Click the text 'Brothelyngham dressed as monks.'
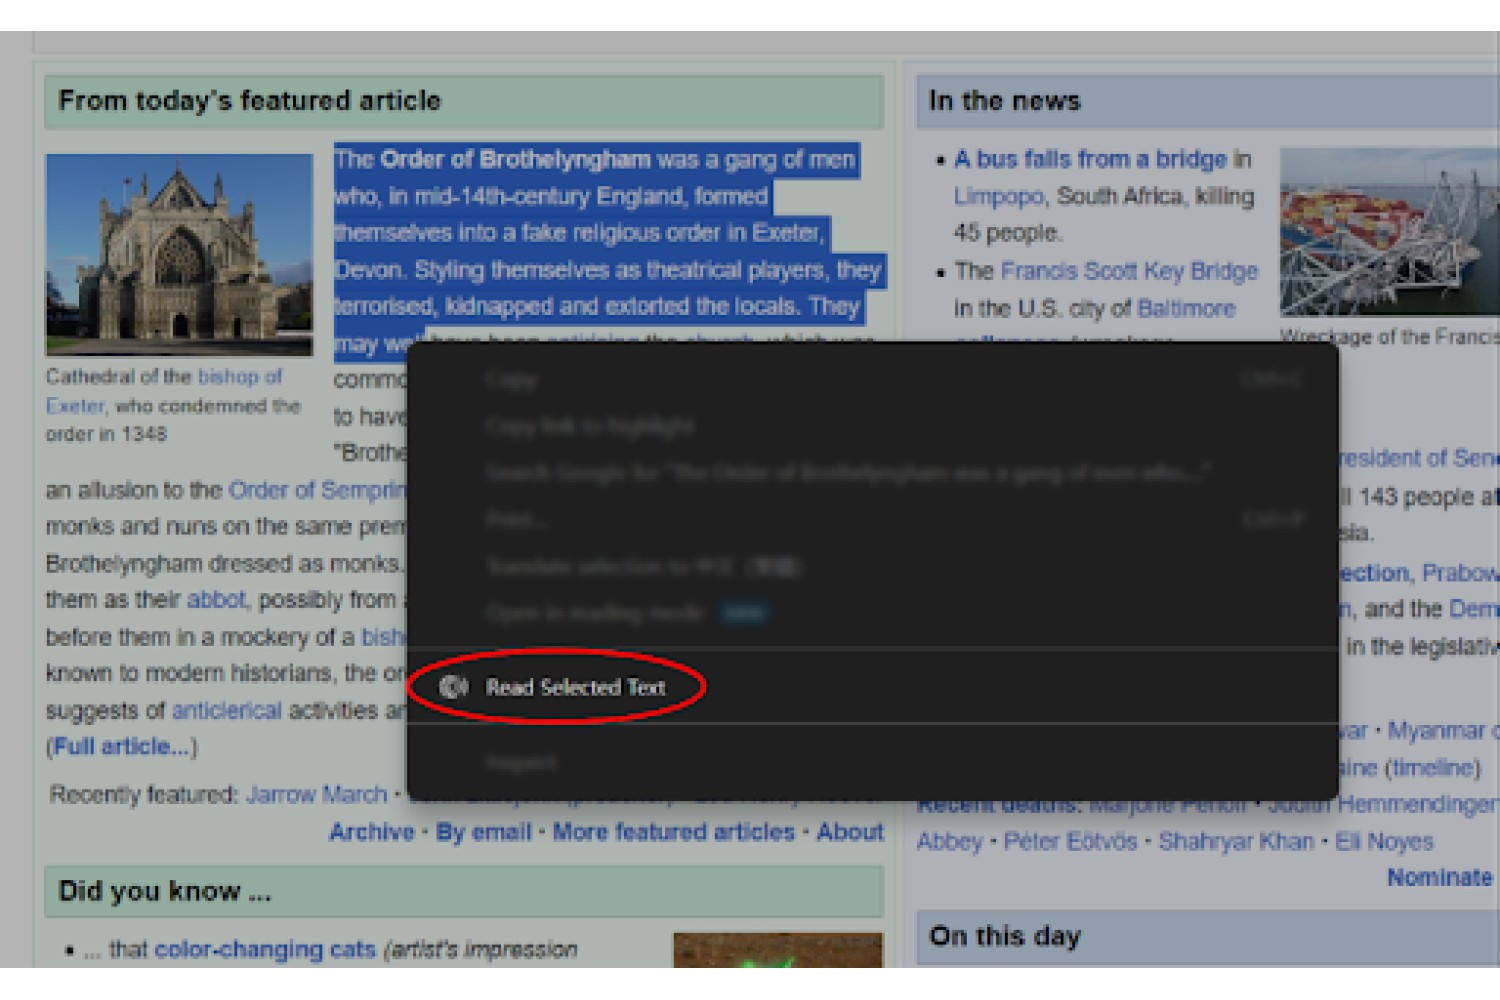 224,564
